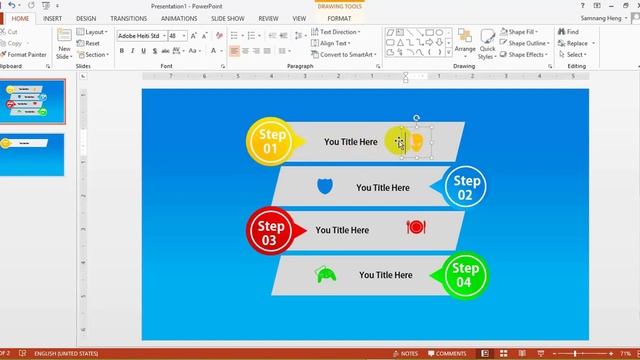Open Convert to SmartArt menu
The image size is (640, 360).
coord(344,54)
